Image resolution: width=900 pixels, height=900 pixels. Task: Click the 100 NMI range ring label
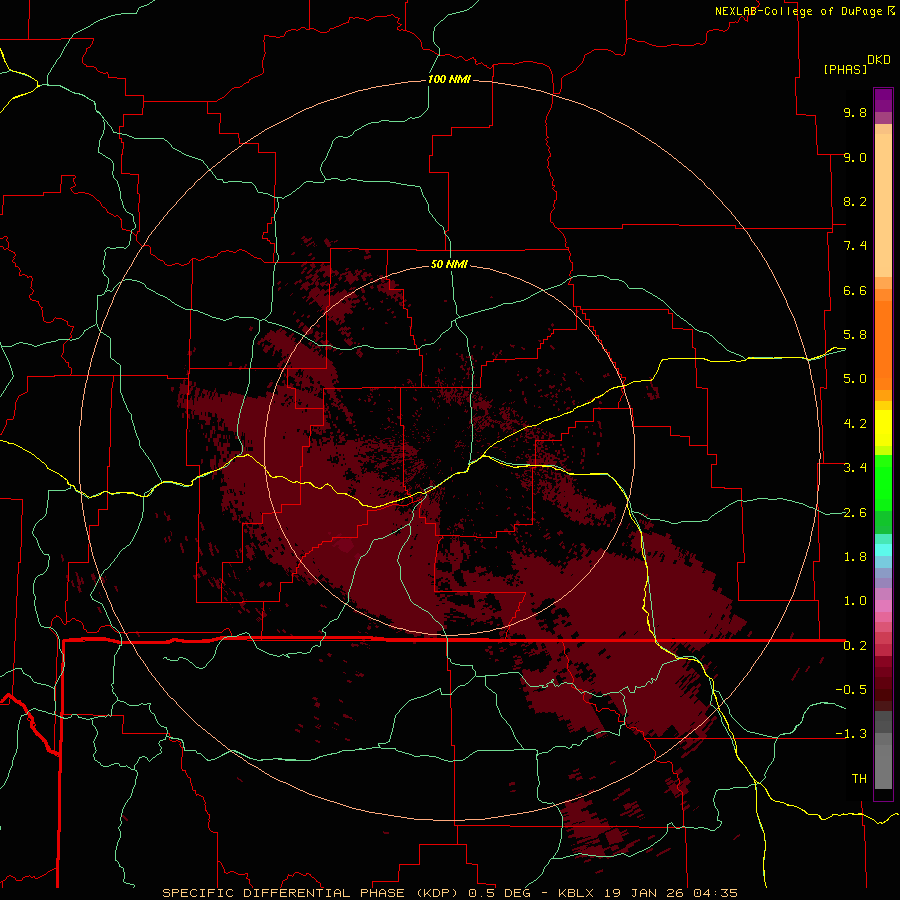coord(449,79)
